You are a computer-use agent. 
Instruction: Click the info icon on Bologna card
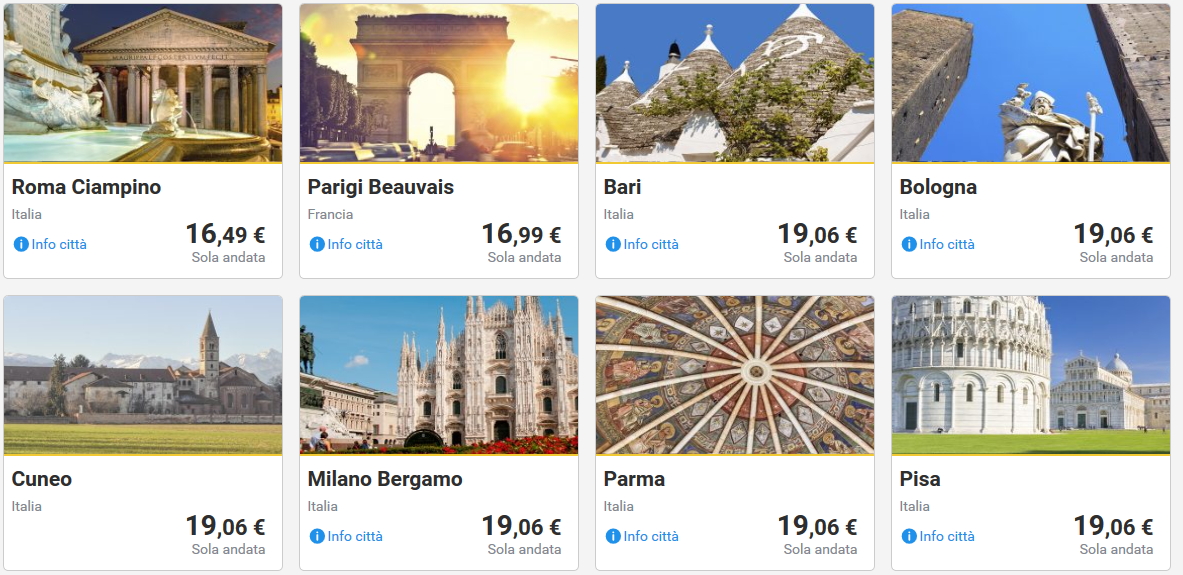(x=909, y=244)
